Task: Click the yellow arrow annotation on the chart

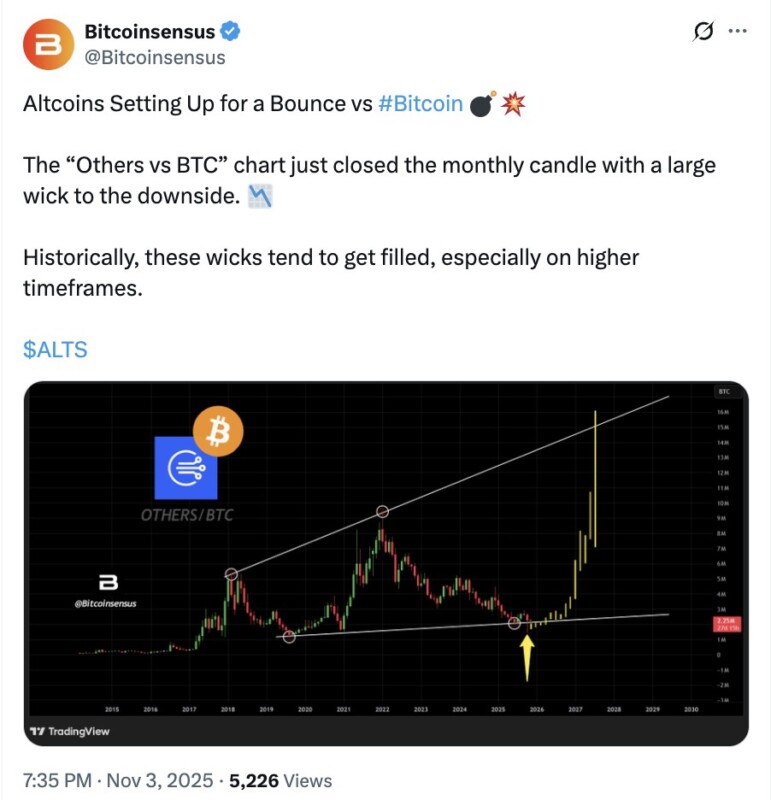Action: 527,658
